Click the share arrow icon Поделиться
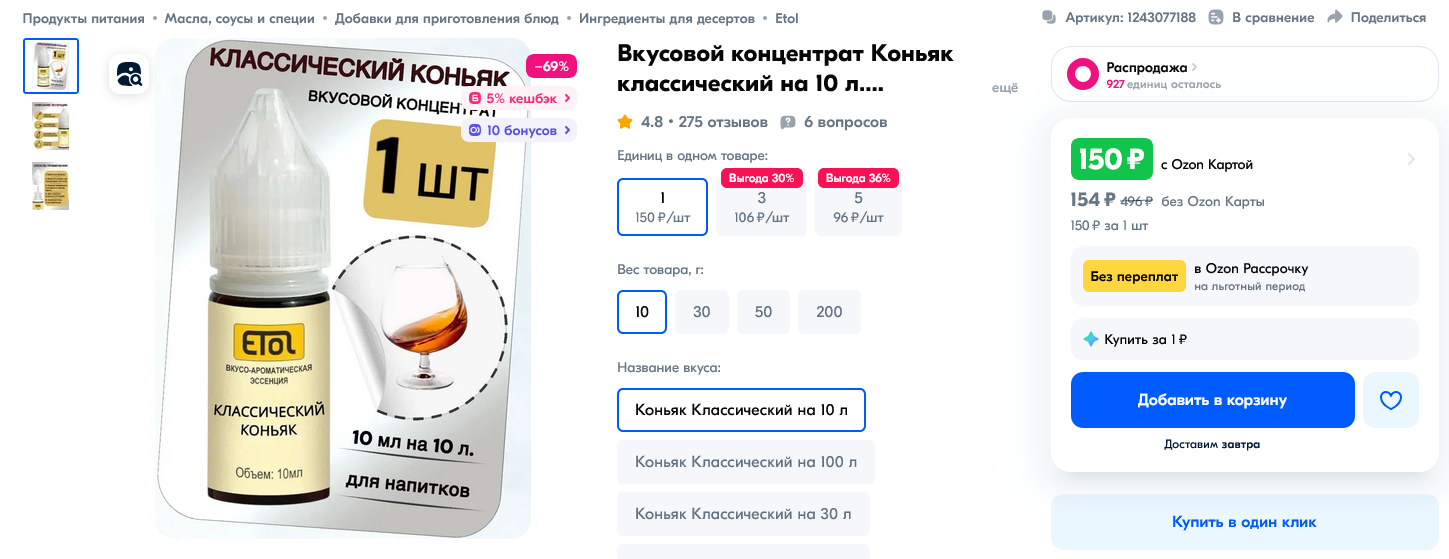1449x559 pixels. tap(1334, 17)
